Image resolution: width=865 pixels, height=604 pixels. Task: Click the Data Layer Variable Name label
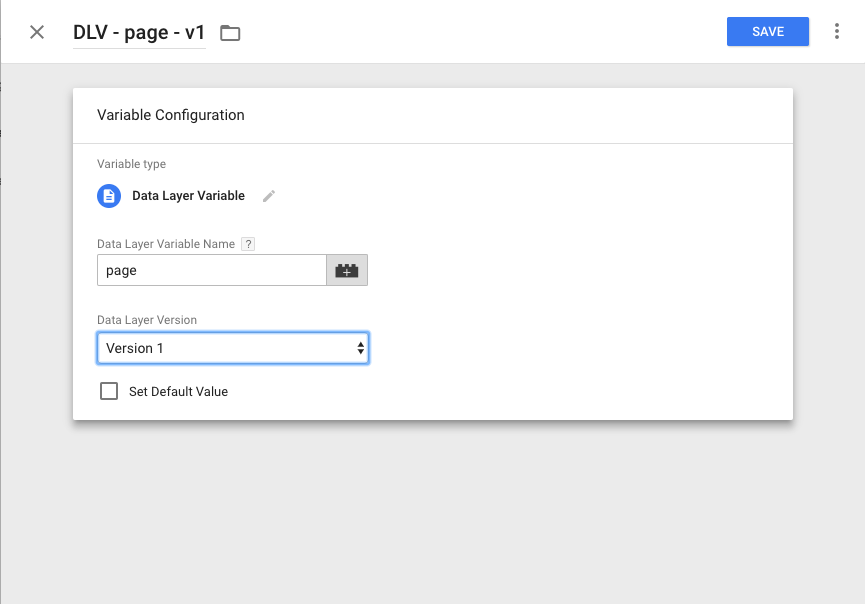pos(165,244)
